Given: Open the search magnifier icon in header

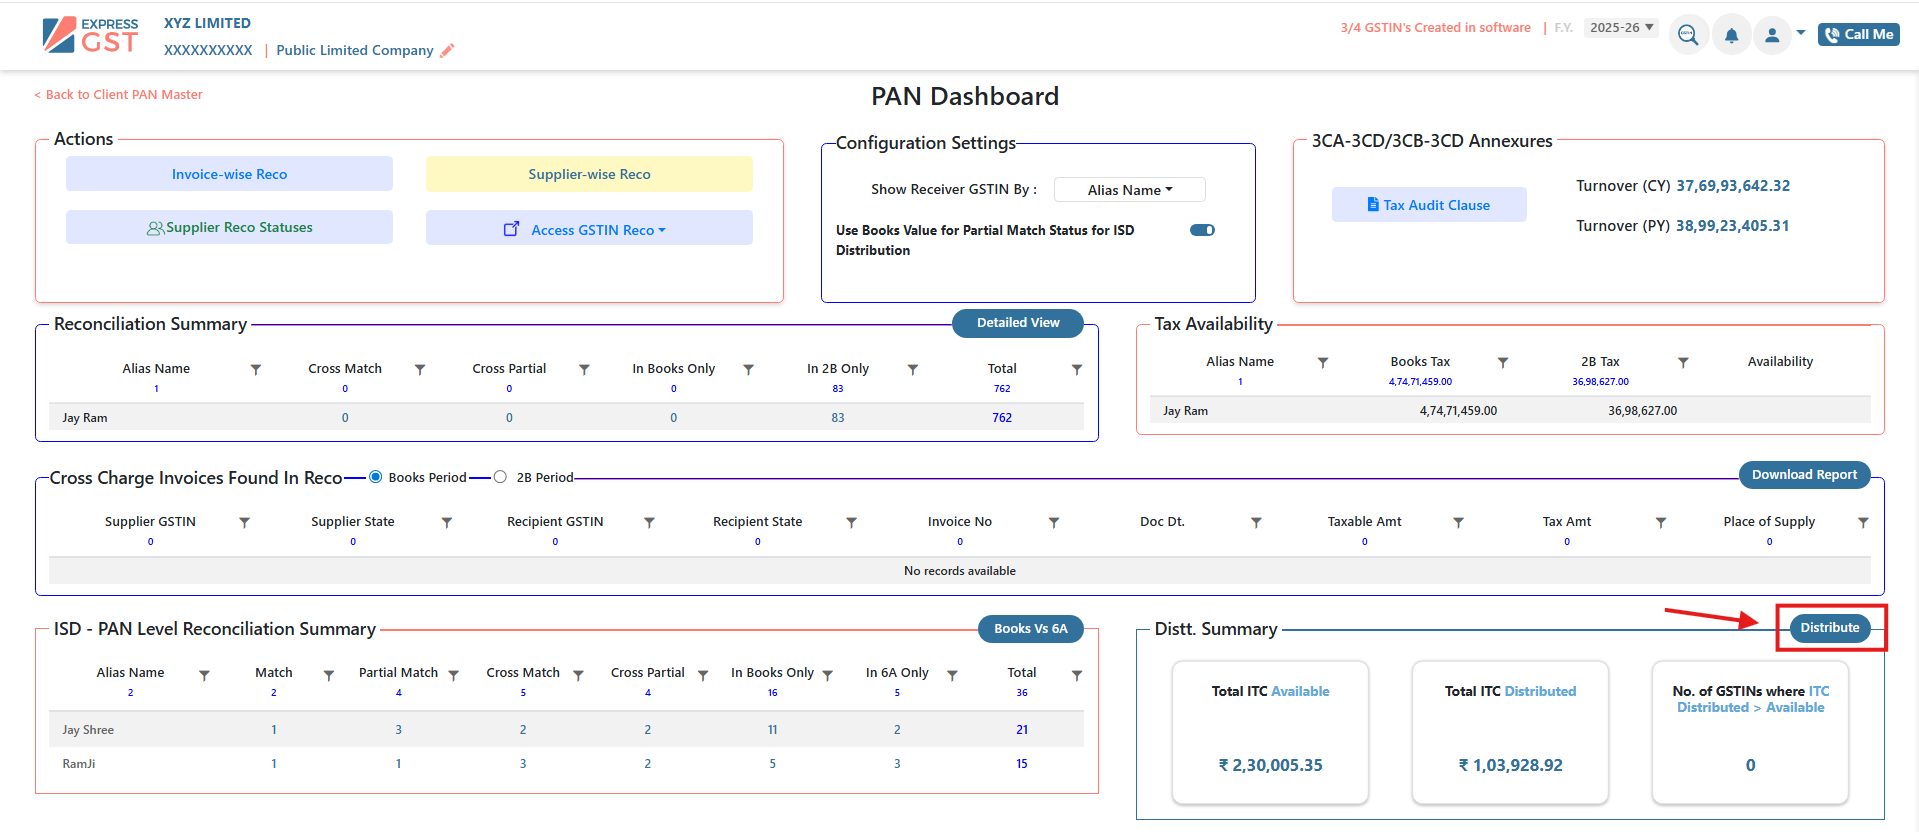Looking at the screenshot, I should (x=1688, y=36).
